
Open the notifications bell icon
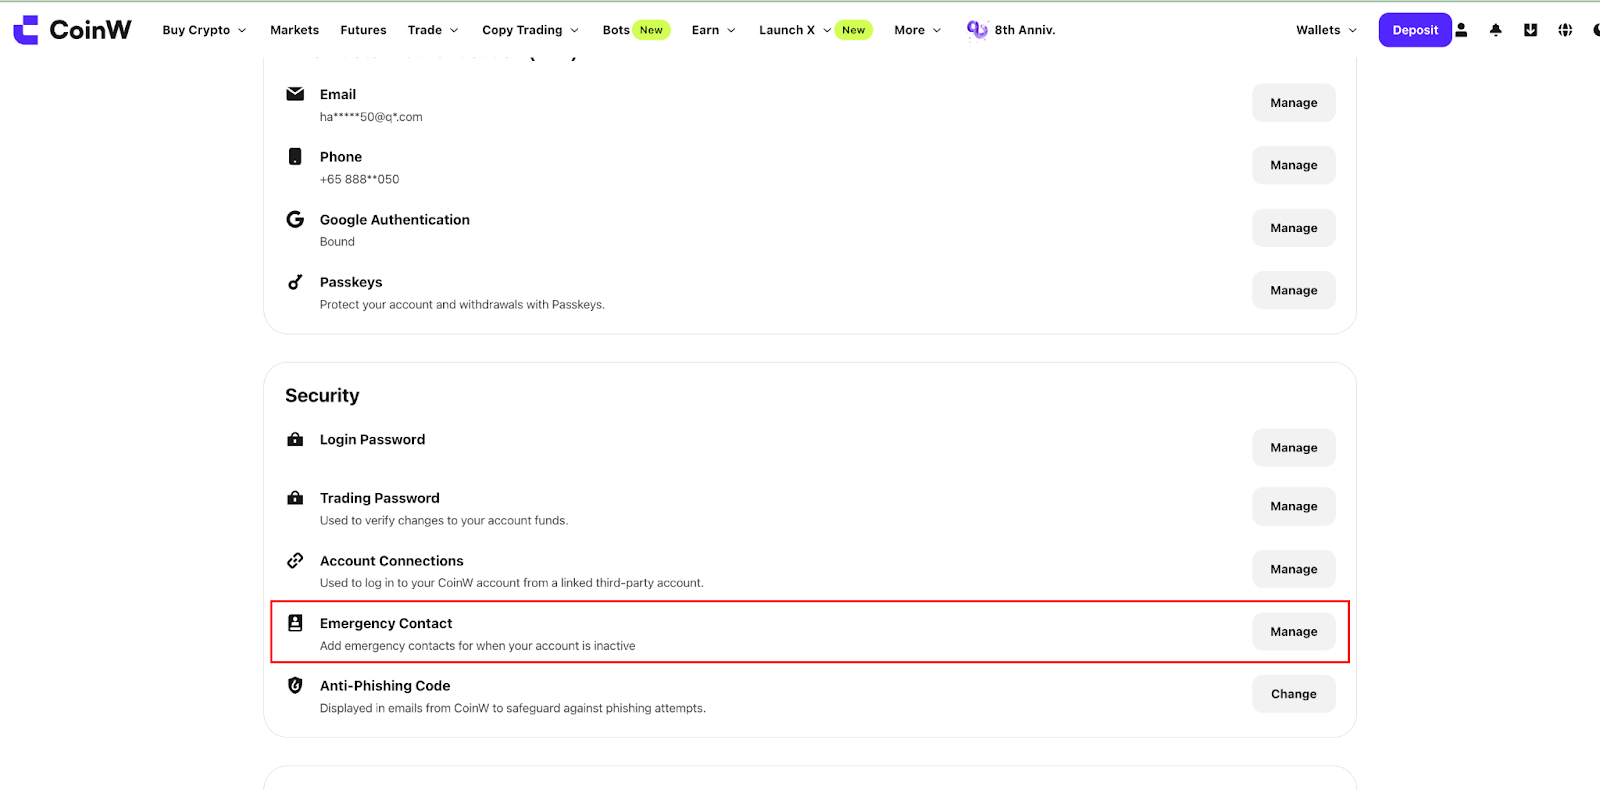(x=1496, y=30)
